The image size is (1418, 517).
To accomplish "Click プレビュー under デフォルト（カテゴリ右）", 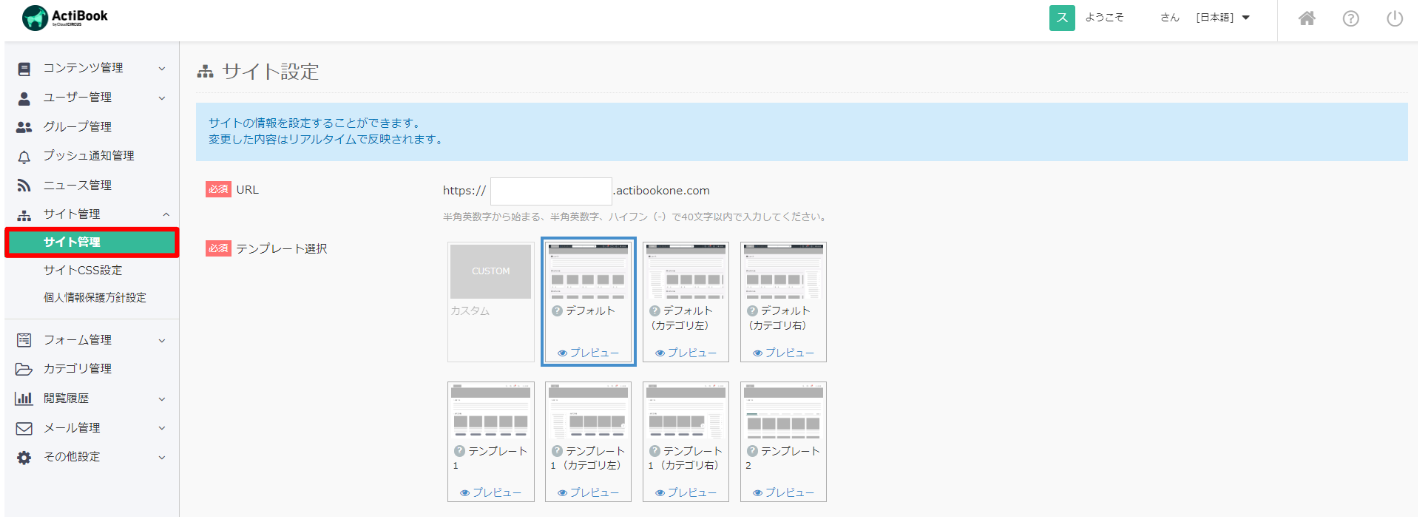I will pos(784,353).
